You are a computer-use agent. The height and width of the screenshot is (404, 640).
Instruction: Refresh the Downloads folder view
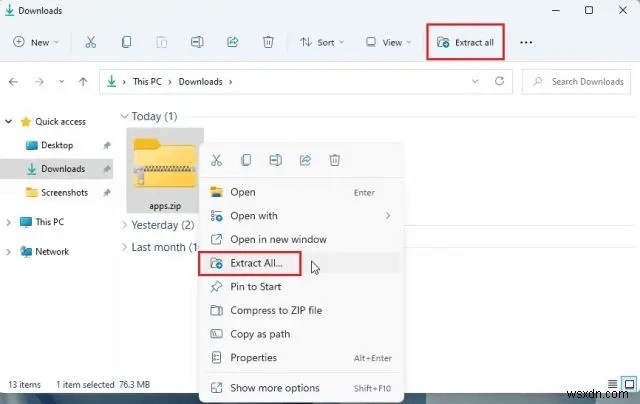(499, 81)
